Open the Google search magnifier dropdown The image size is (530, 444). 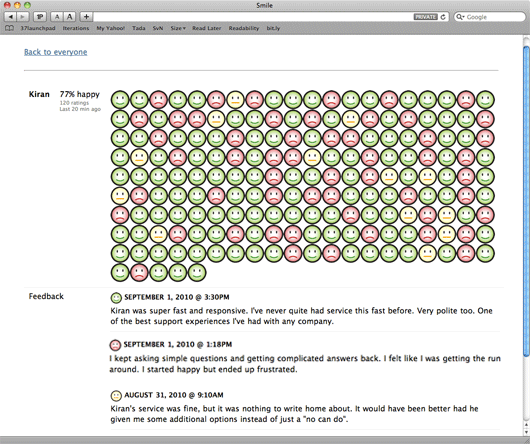(x=460, y=17)
